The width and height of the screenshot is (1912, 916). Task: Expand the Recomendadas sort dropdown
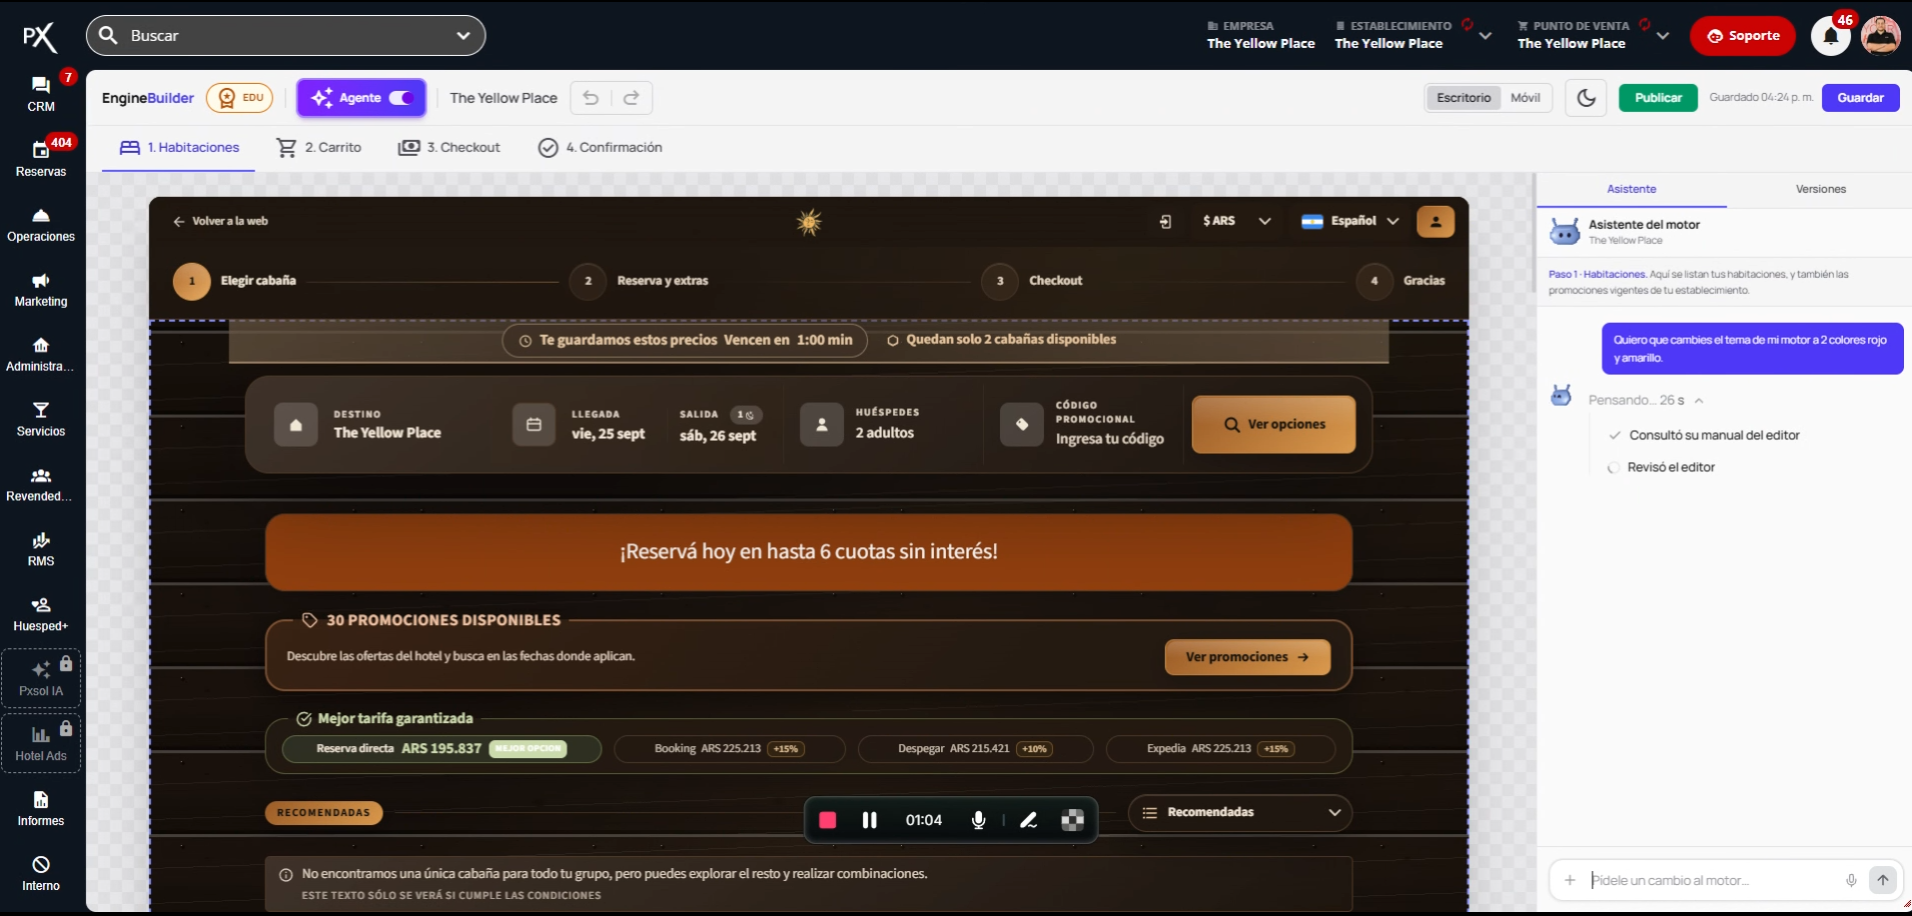coord(1240,812)
